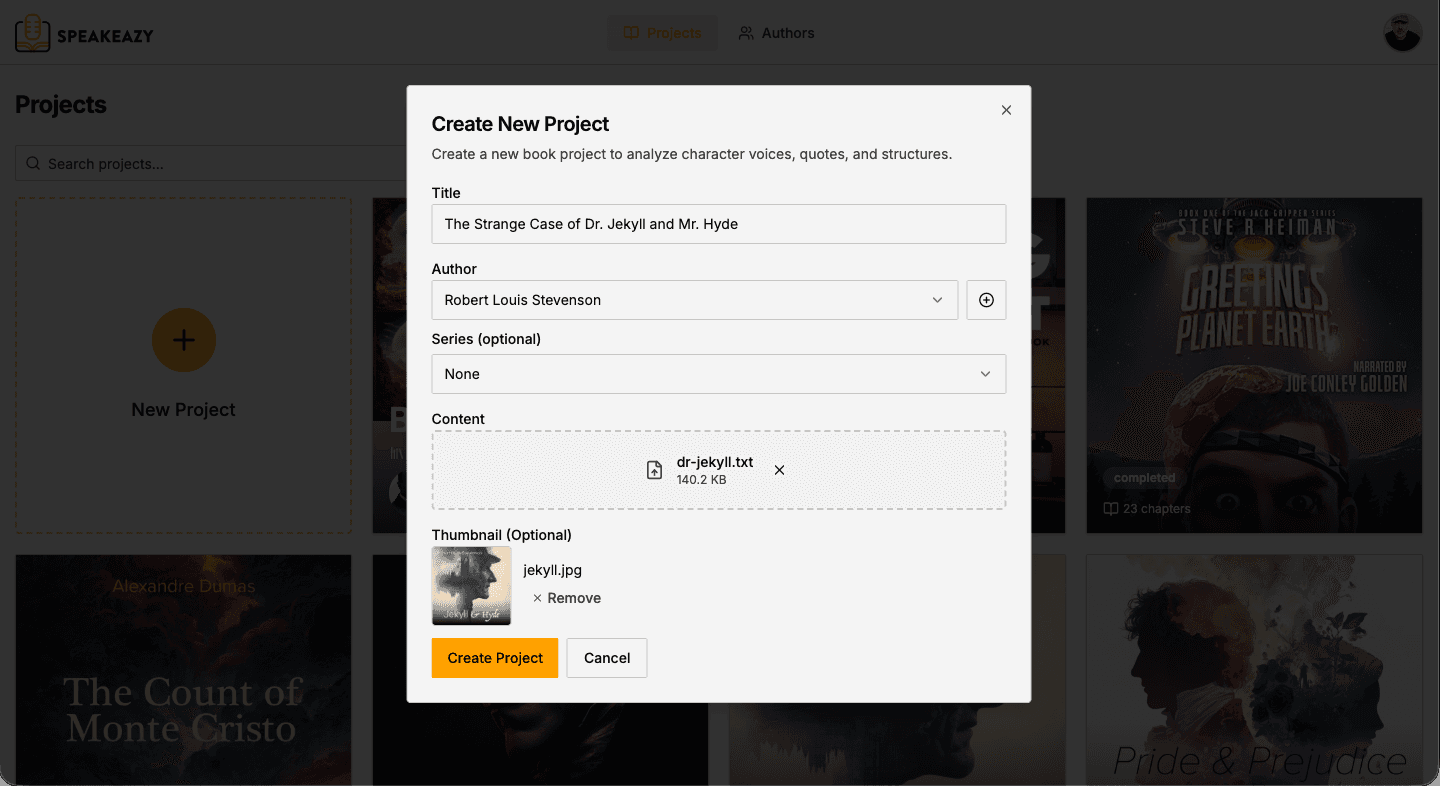The image size is (1440, 786).
Task: Click the book icon next to 23 chapters
Action: (1110, 508)
